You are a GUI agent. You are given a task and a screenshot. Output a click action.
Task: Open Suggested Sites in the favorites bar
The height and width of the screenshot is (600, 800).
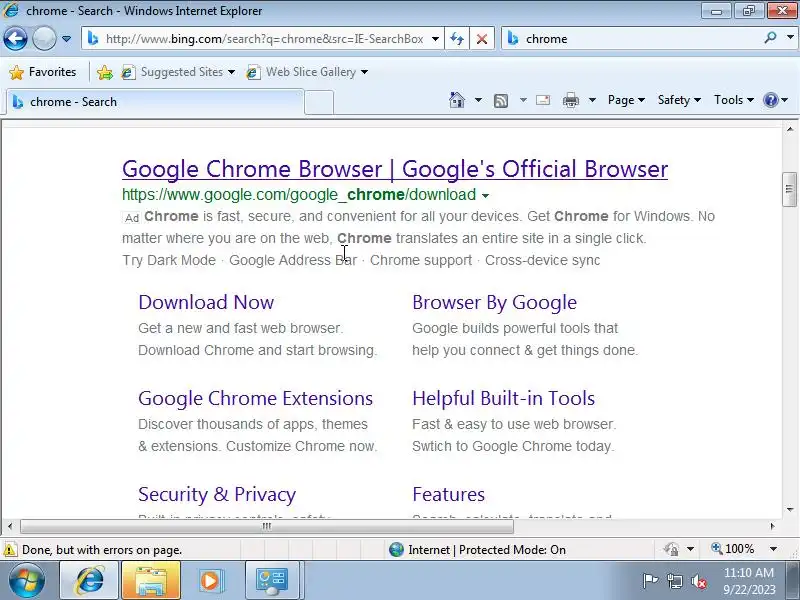[179, 72]
